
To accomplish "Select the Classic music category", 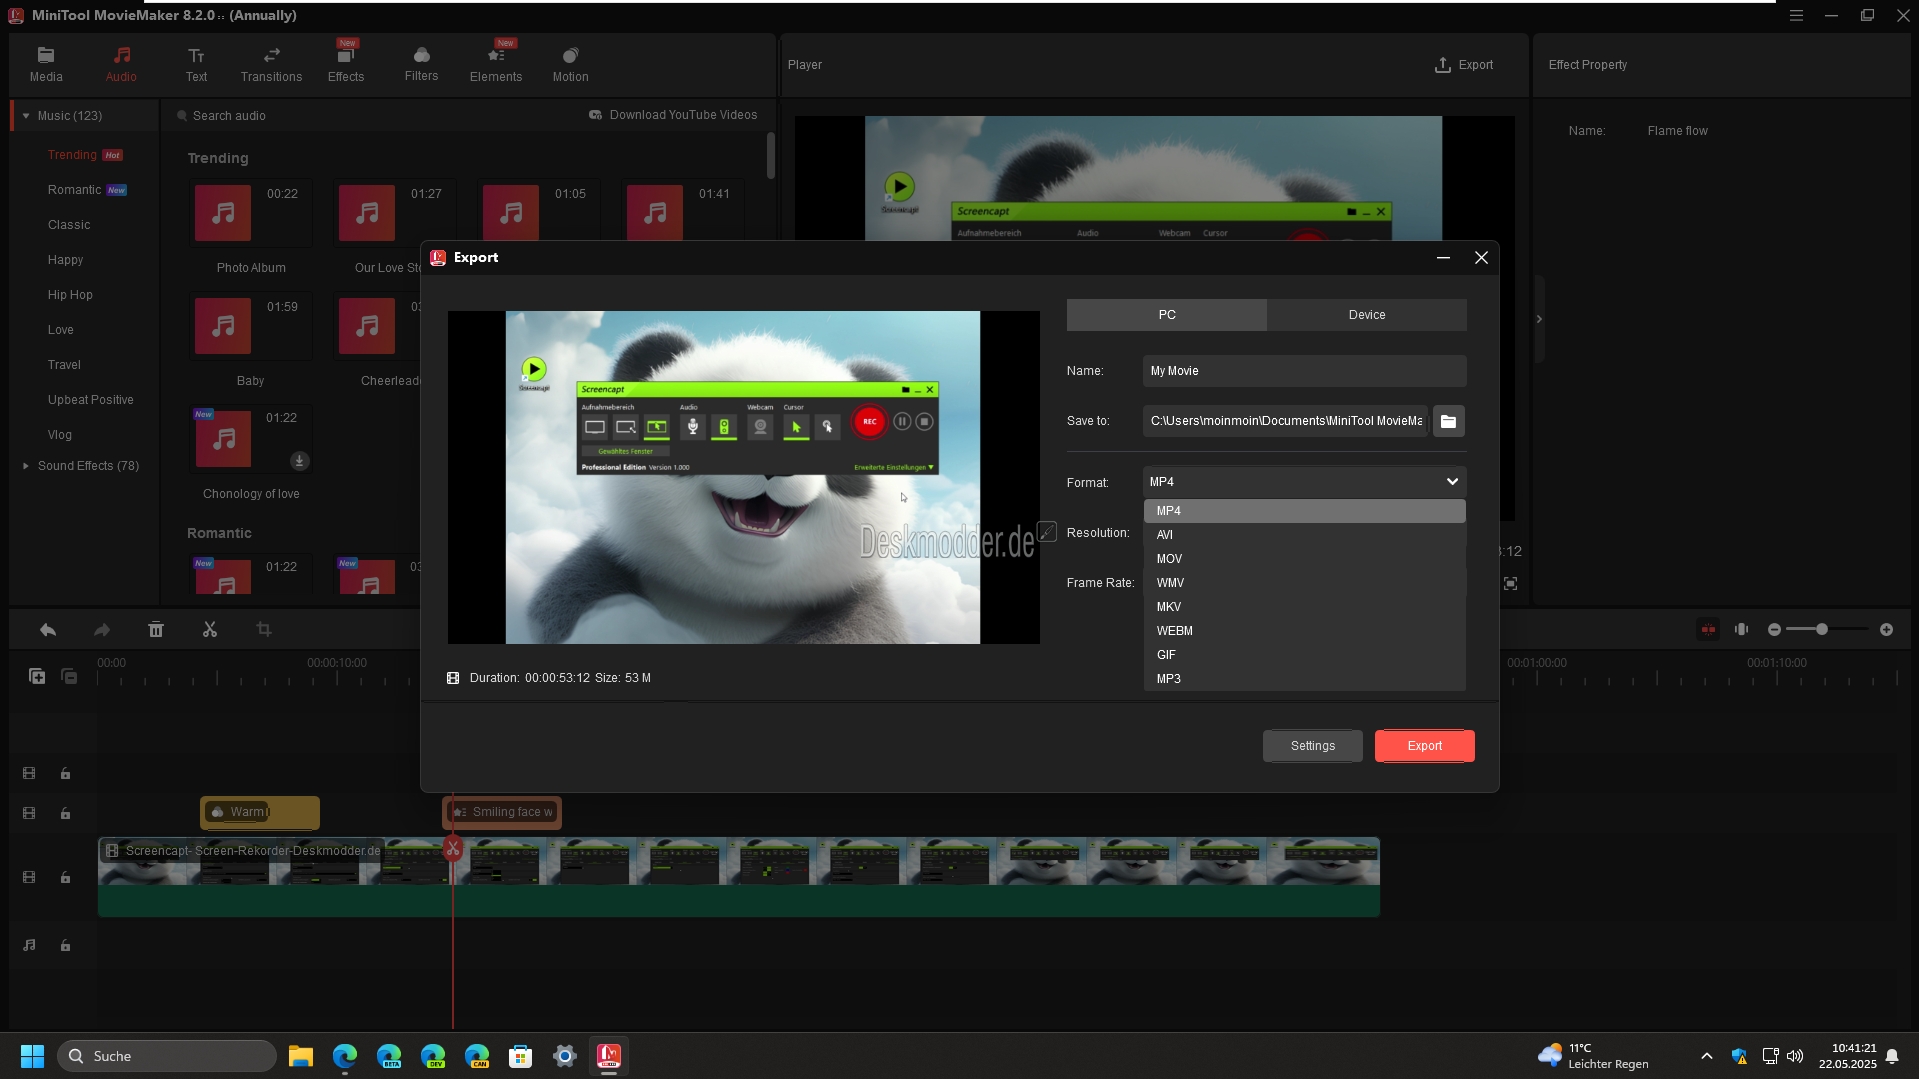I will [69, 225].
